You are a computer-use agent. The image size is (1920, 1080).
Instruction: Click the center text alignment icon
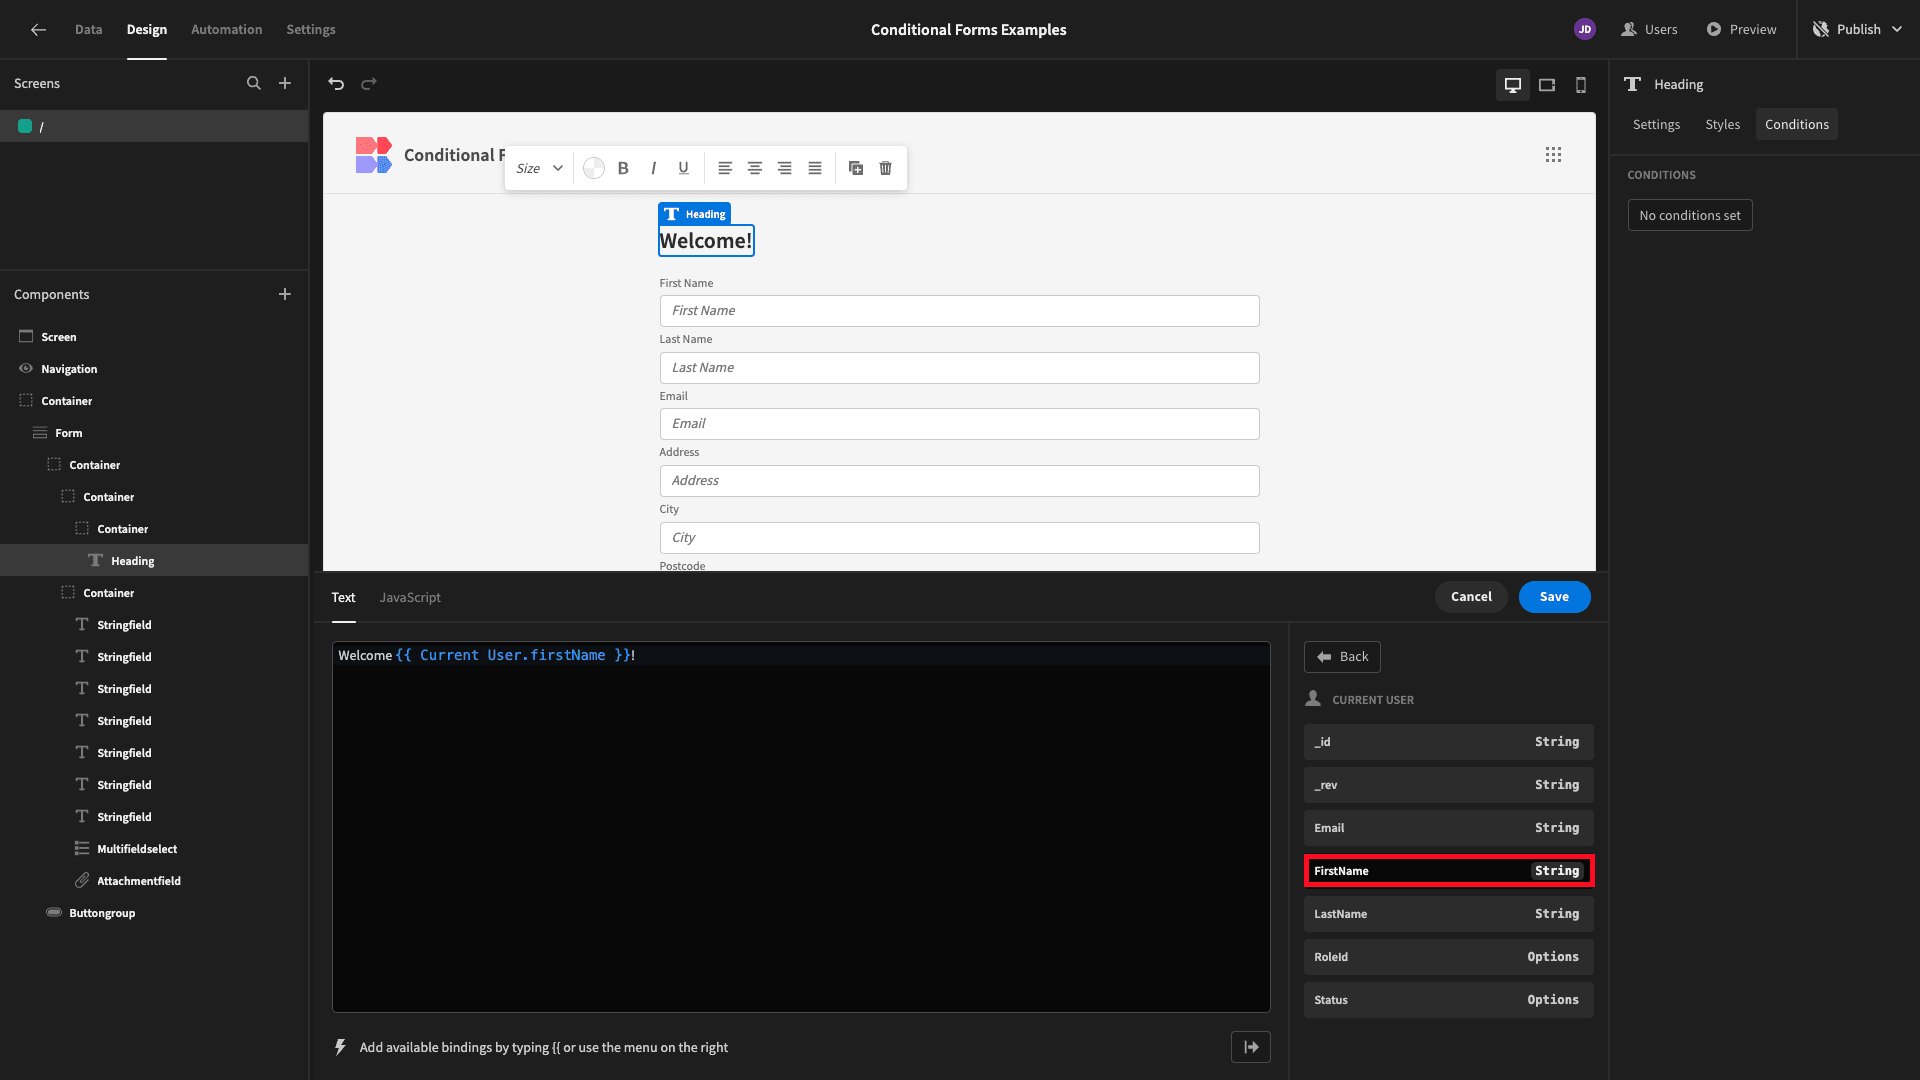click(x=754, y=167)
